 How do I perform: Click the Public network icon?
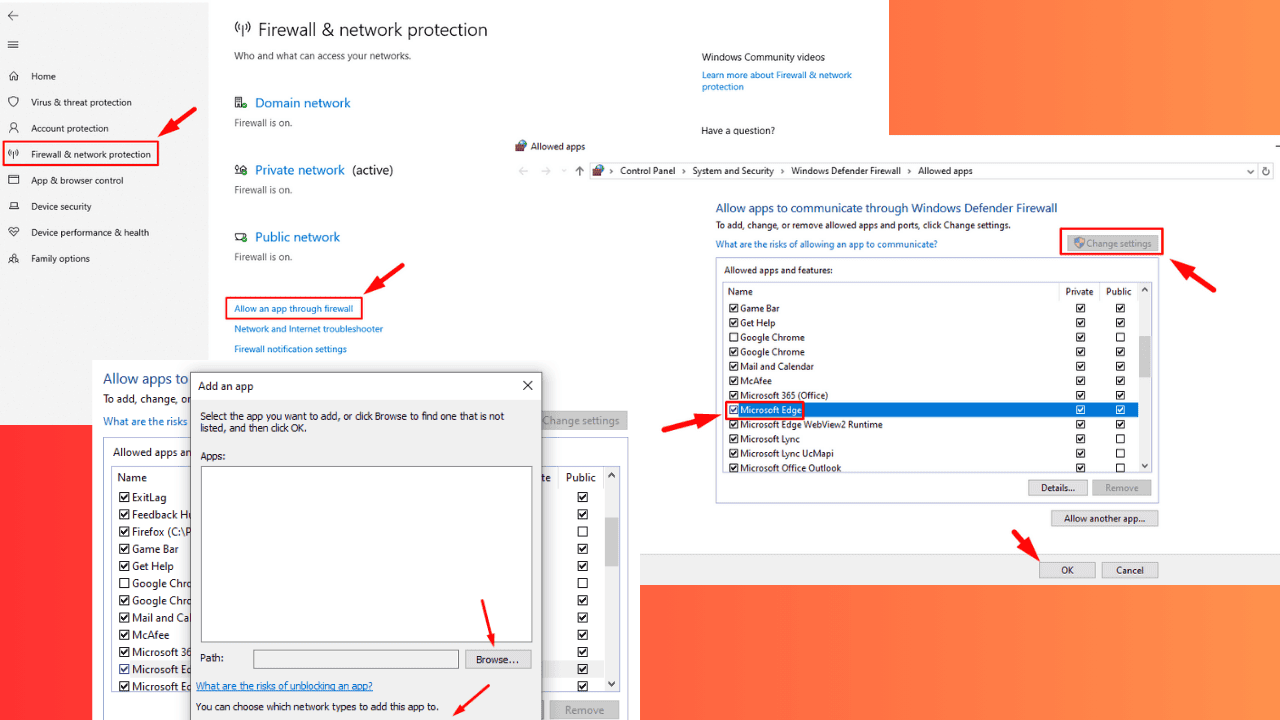click(x=240, y=237)
